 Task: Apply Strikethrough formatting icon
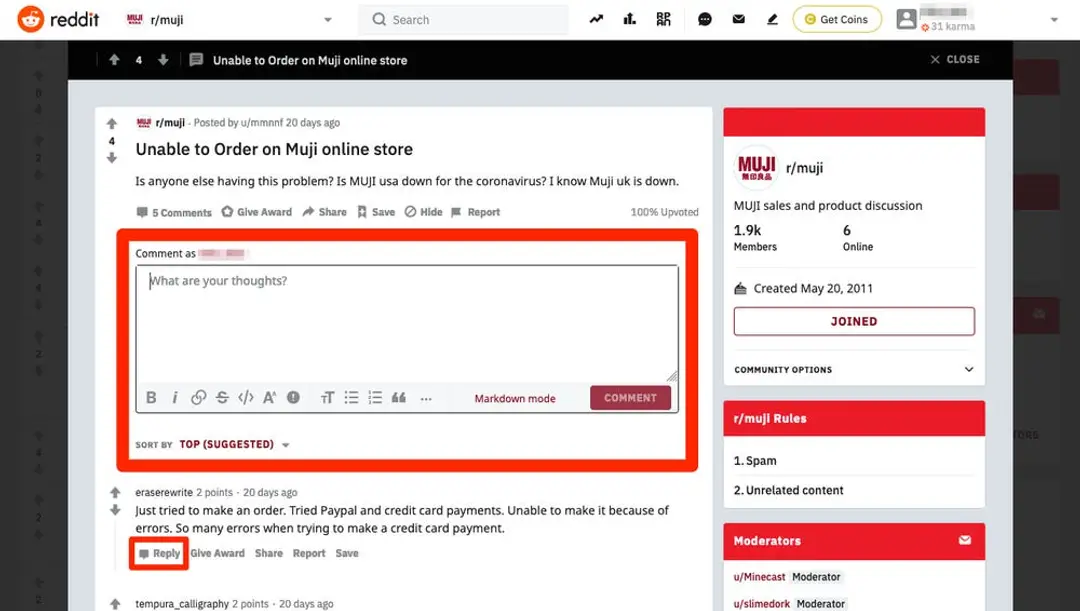click(223, 397)
